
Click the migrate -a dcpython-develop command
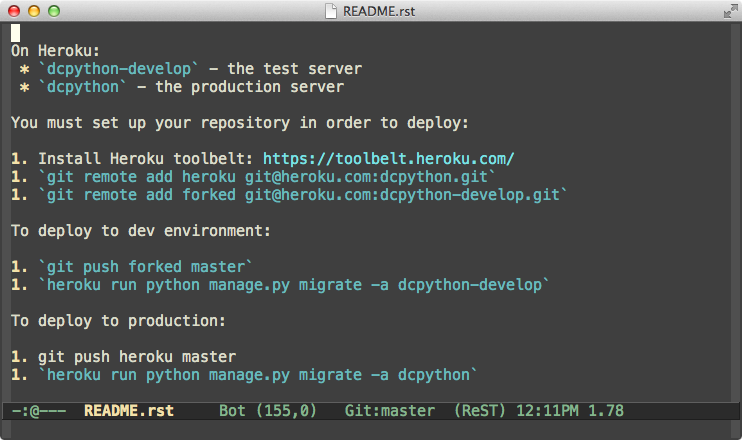pyautogui.click(x=293, y=284)
